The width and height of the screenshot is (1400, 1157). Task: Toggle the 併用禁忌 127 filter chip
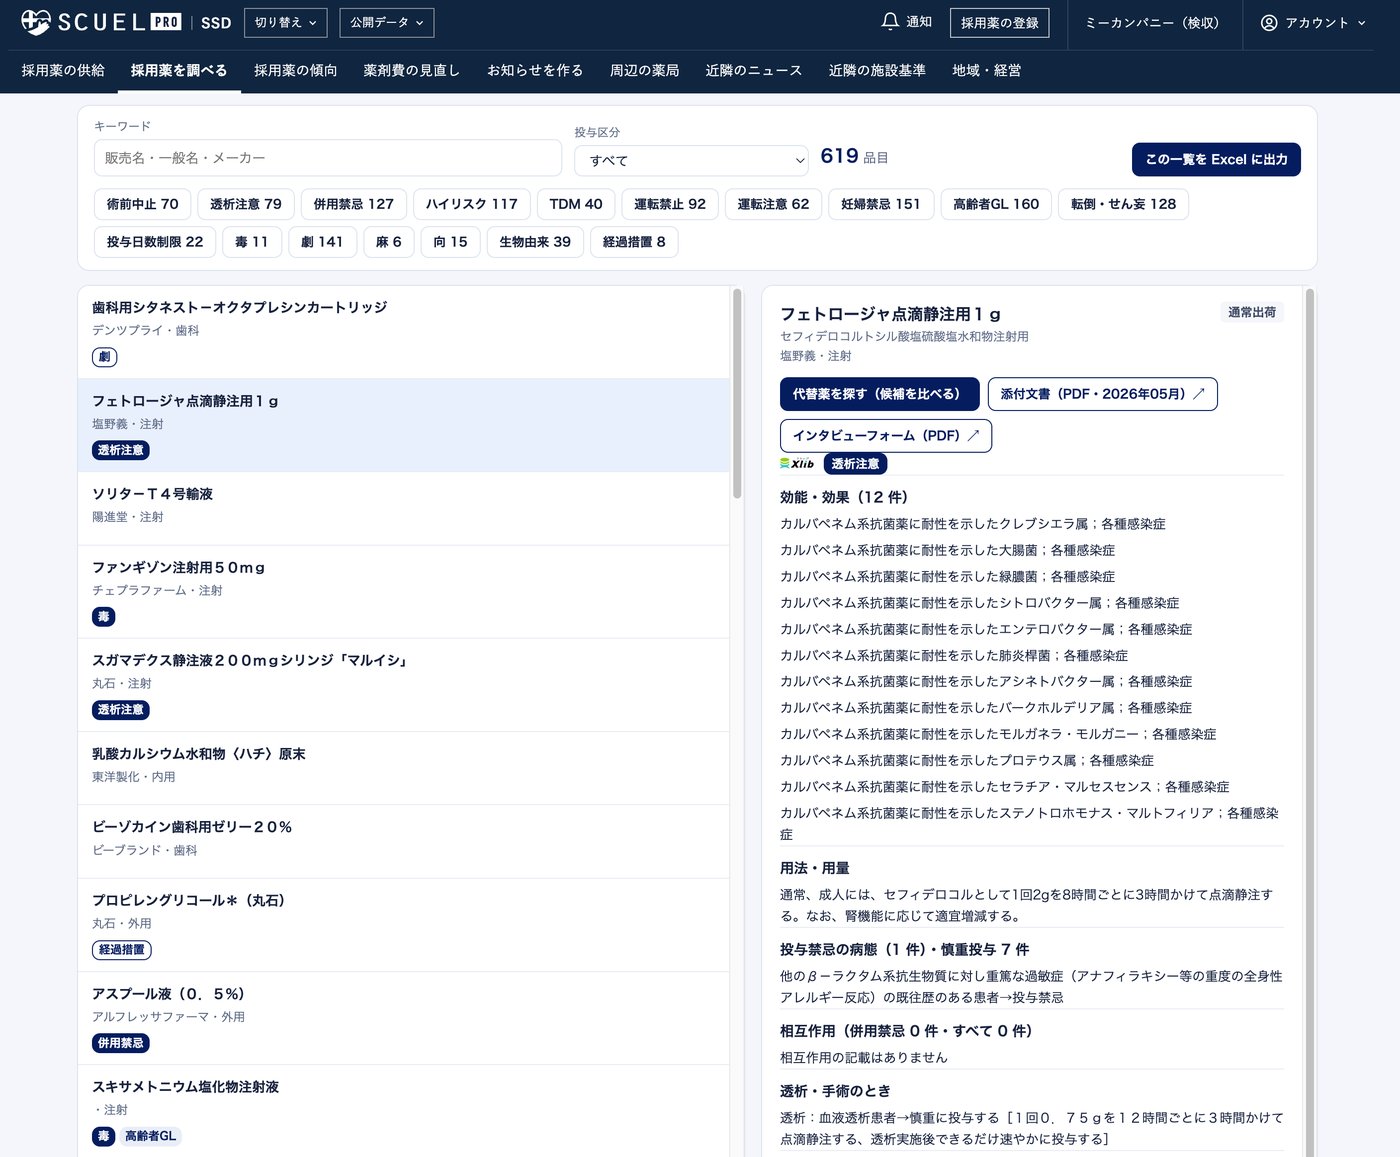point(354,204)
